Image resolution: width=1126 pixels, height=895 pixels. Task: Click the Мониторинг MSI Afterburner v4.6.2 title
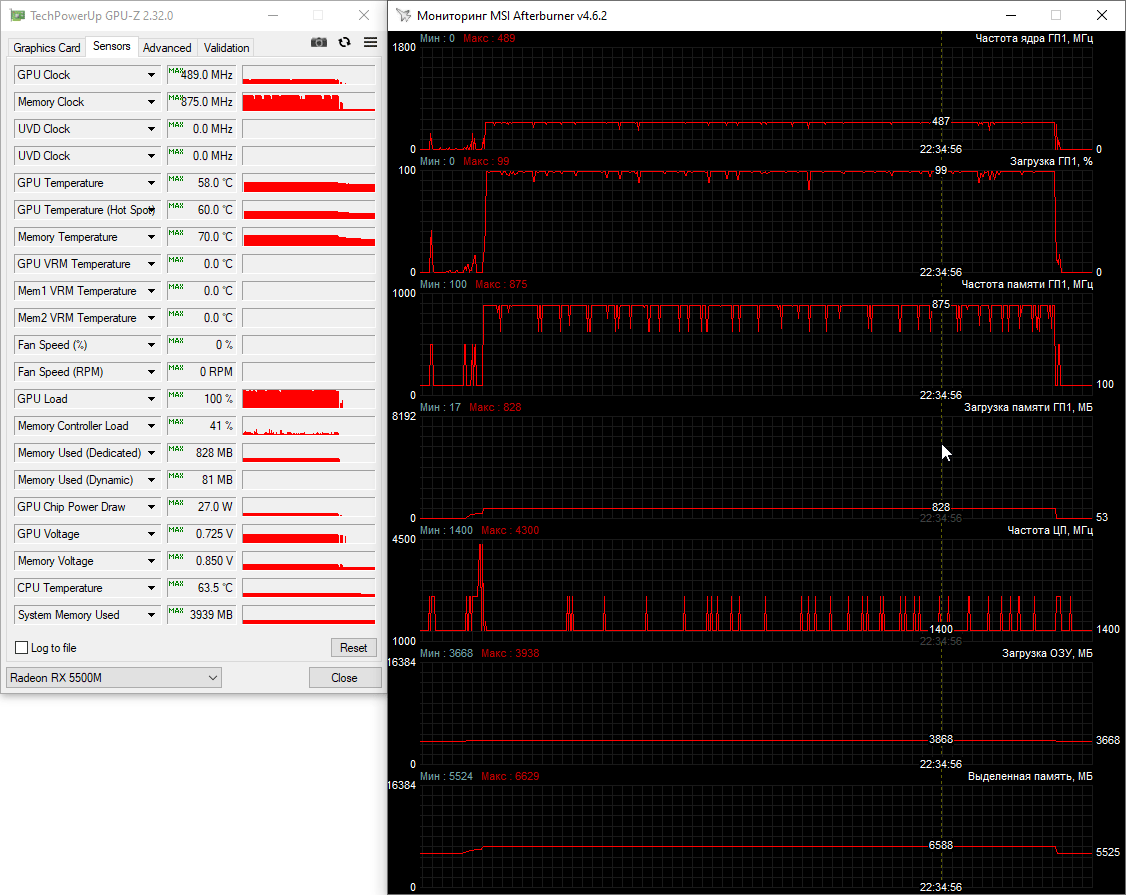512,15
